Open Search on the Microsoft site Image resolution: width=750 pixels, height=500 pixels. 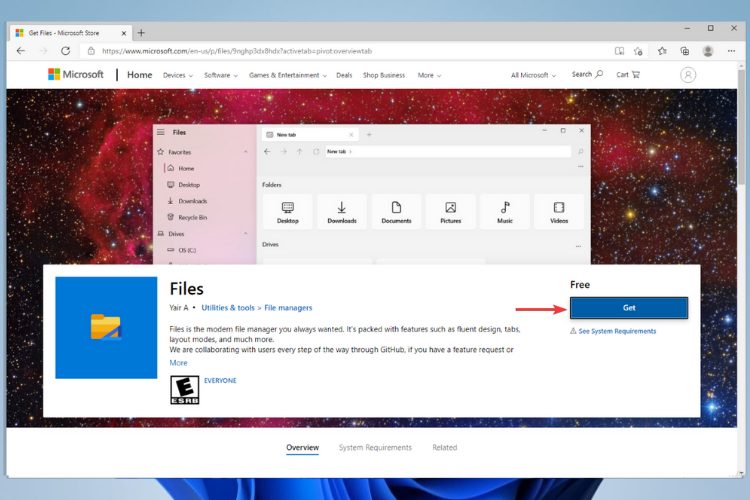point(587,74)
